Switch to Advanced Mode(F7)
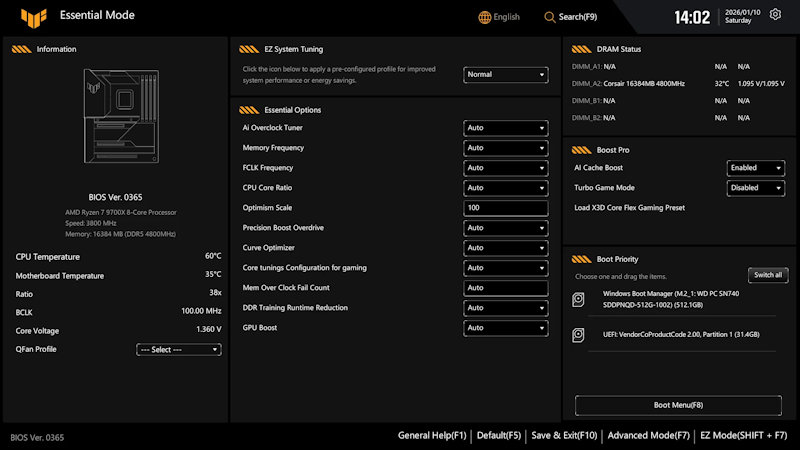800x450 pixels. (648, 436)
